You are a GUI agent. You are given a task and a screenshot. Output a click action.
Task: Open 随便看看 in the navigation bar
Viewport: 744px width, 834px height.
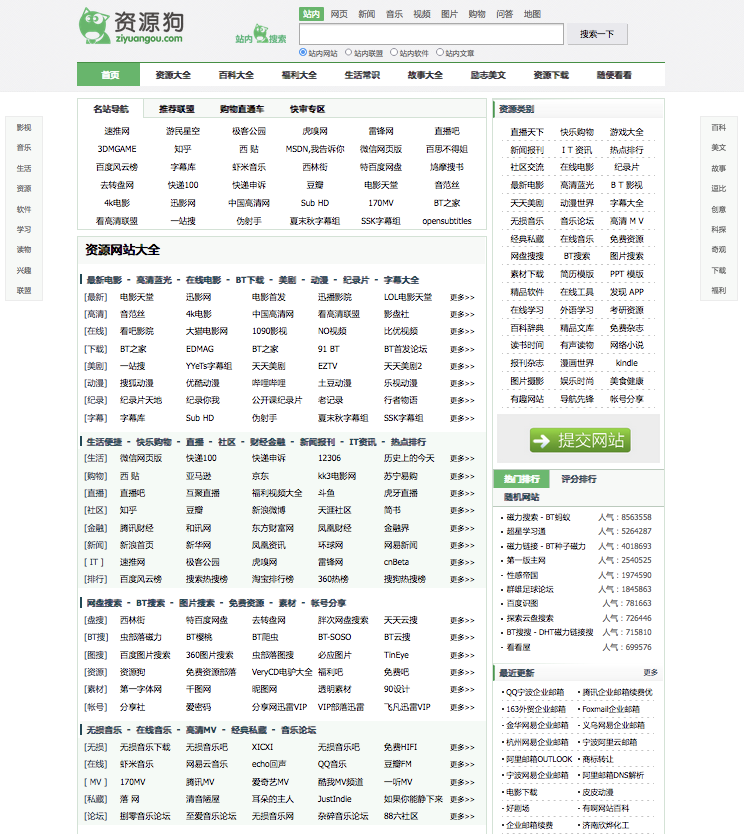[x=614, y=75]
